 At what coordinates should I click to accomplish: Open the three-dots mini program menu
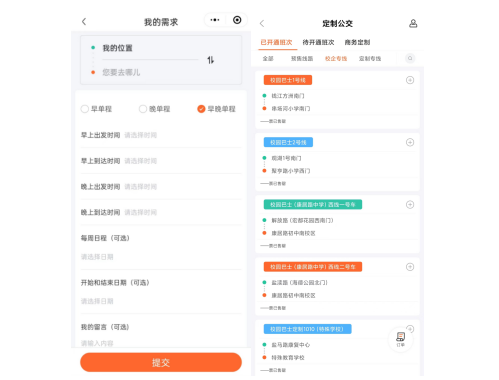tap(215, 20)
